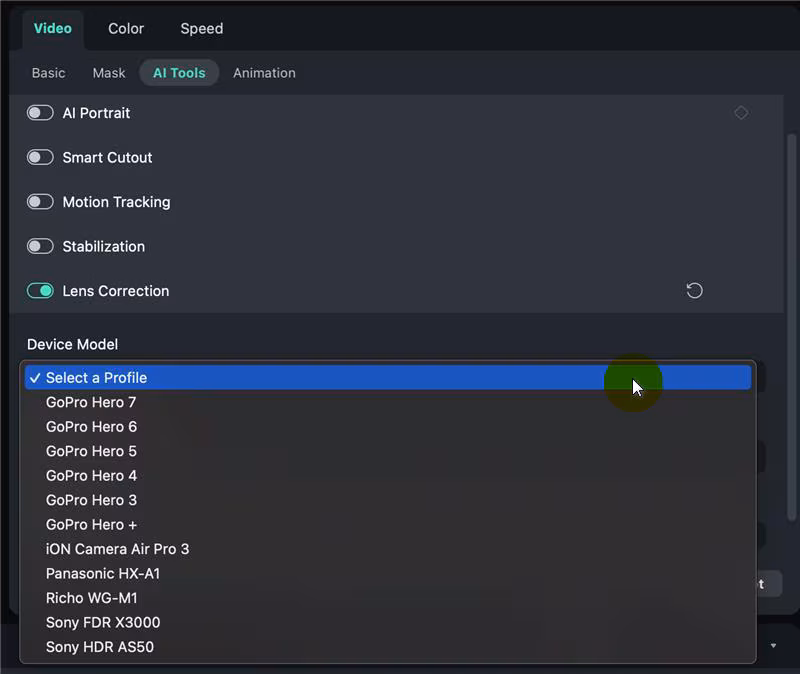Select the Basic sub-tab
Screen dimensions: 800x674
coord(48,73)
